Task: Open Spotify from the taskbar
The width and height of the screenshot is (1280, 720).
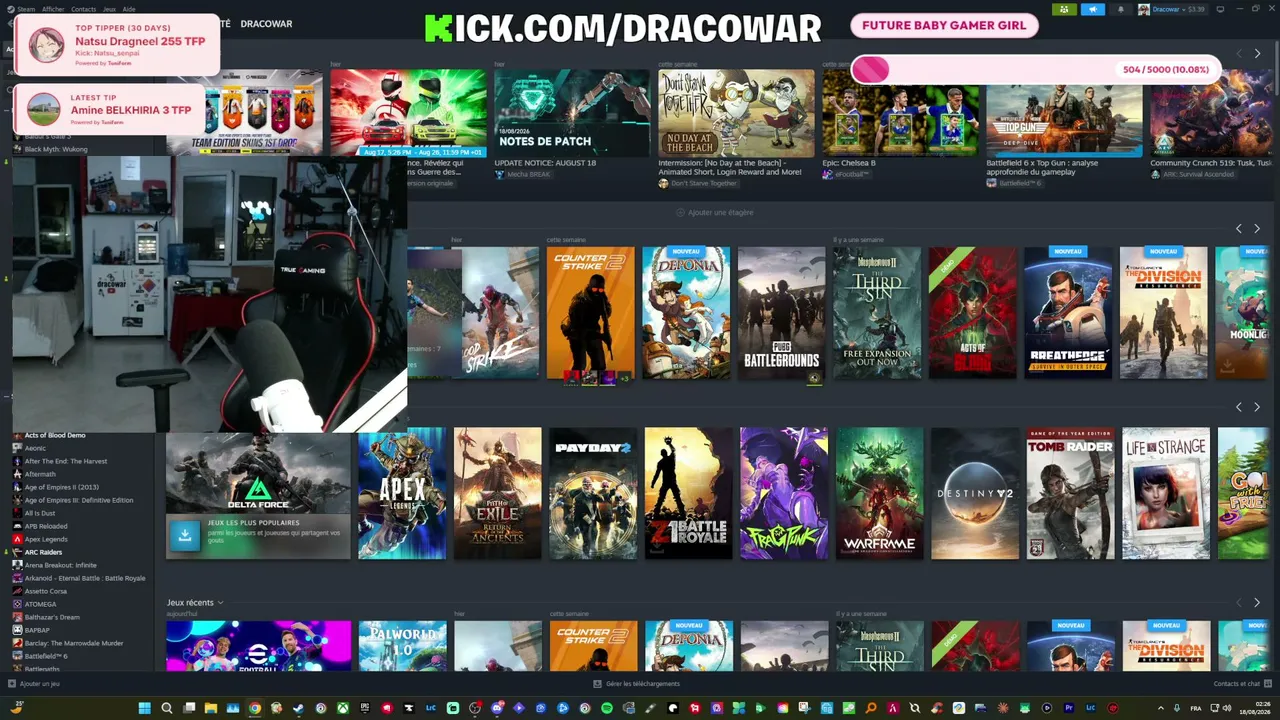Action: pyautogui.click(x=607, y=708)
